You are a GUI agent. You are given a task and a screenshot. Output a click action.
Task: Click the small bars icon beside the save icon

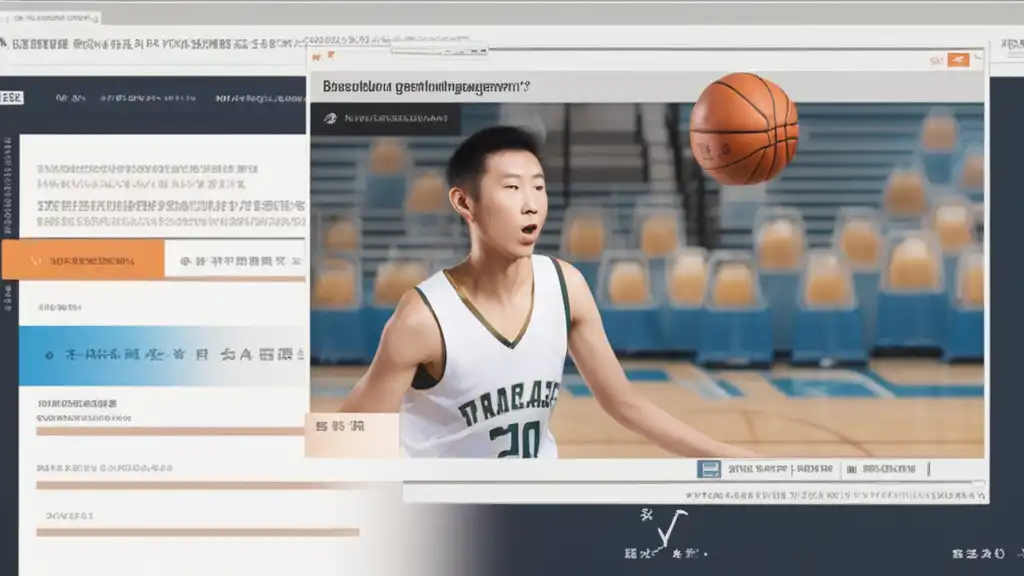pyautogui.click(x=849, y=468)
